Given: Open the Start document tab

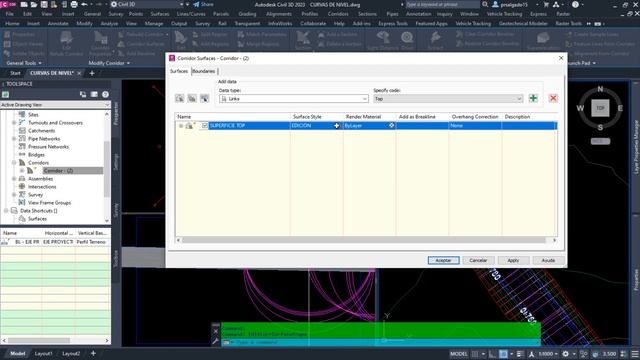Looking at the screenshot, I should pyautogui.click(x=15, y=73).
